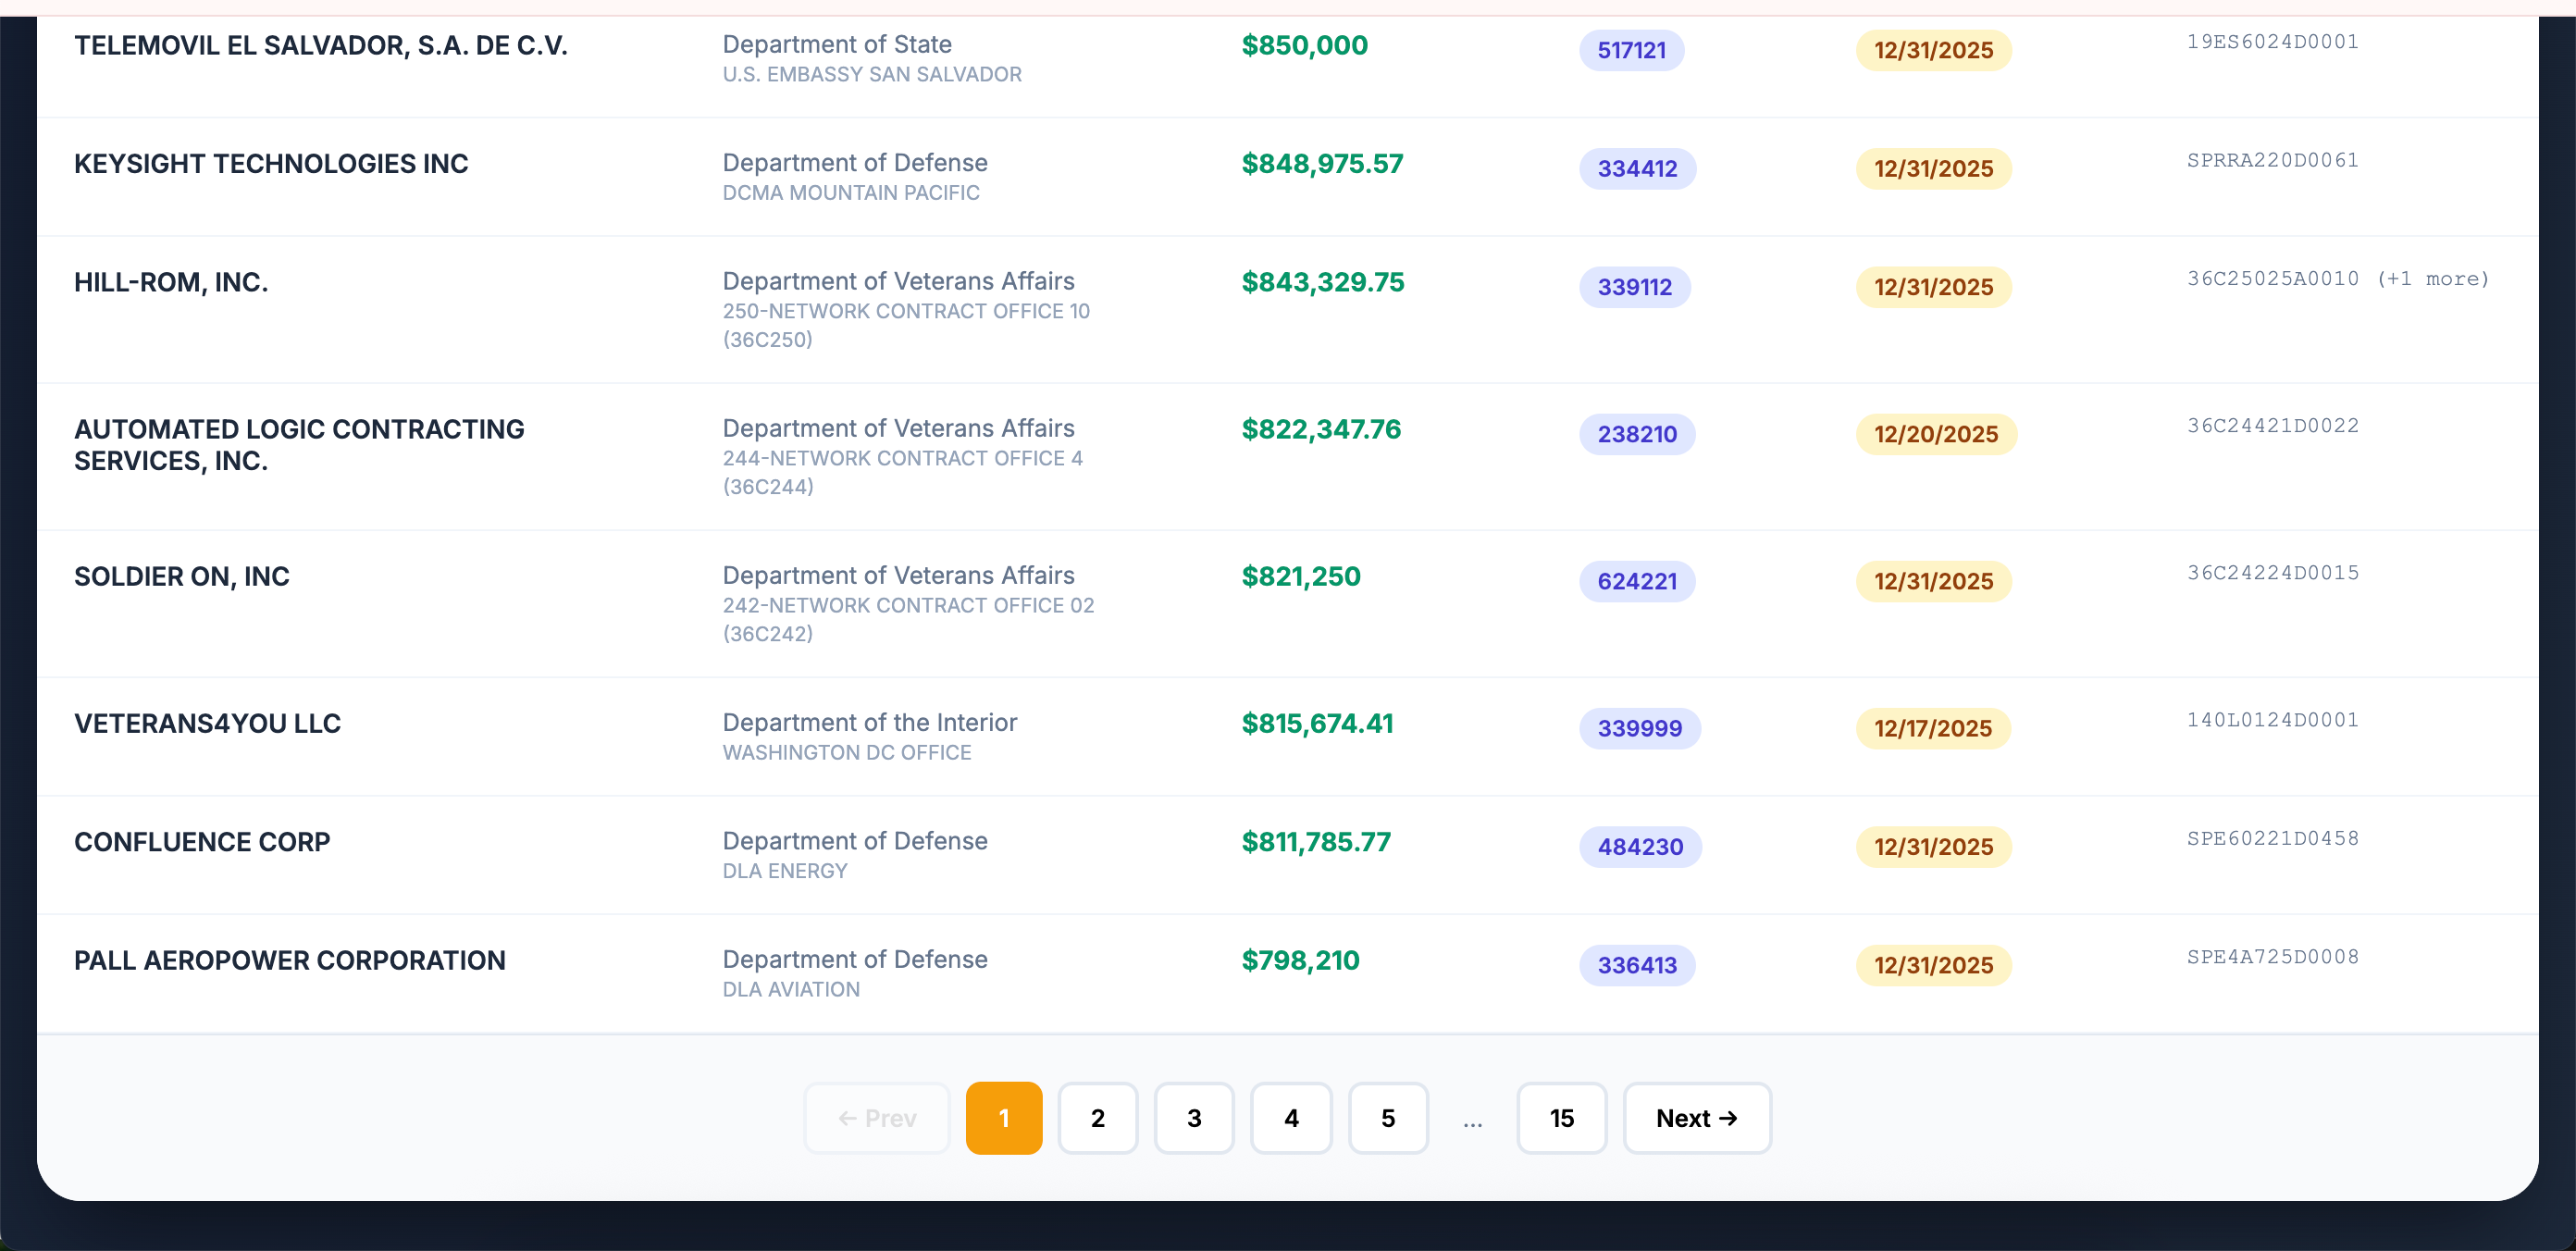The width and height of the screenshot is (2576, 1251).
Task: Select SOLDIER ON, INC vendor name
Action: [x=182, y=576]
